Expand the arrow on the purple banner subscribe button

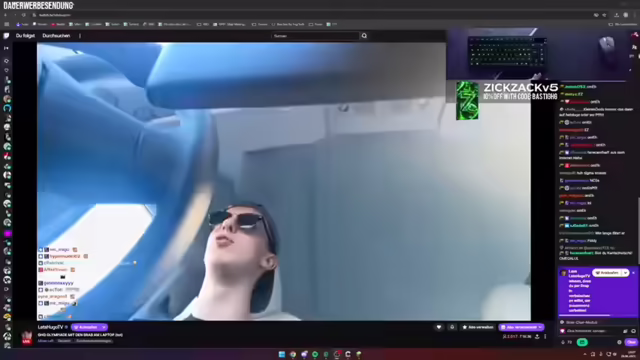tap(625, 272)
